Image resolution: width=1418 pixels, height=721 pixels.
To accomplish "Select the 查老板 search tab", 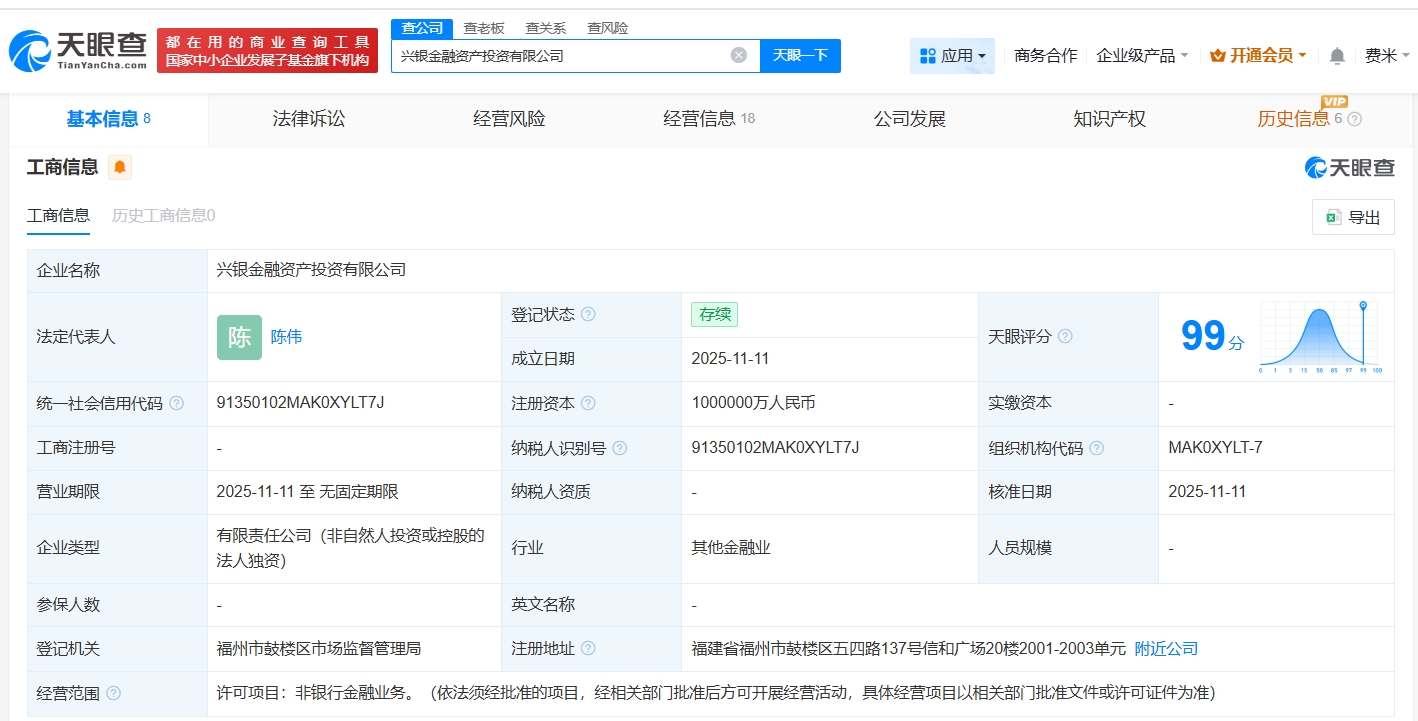I will pyautogui.click(x=482, y=28).
